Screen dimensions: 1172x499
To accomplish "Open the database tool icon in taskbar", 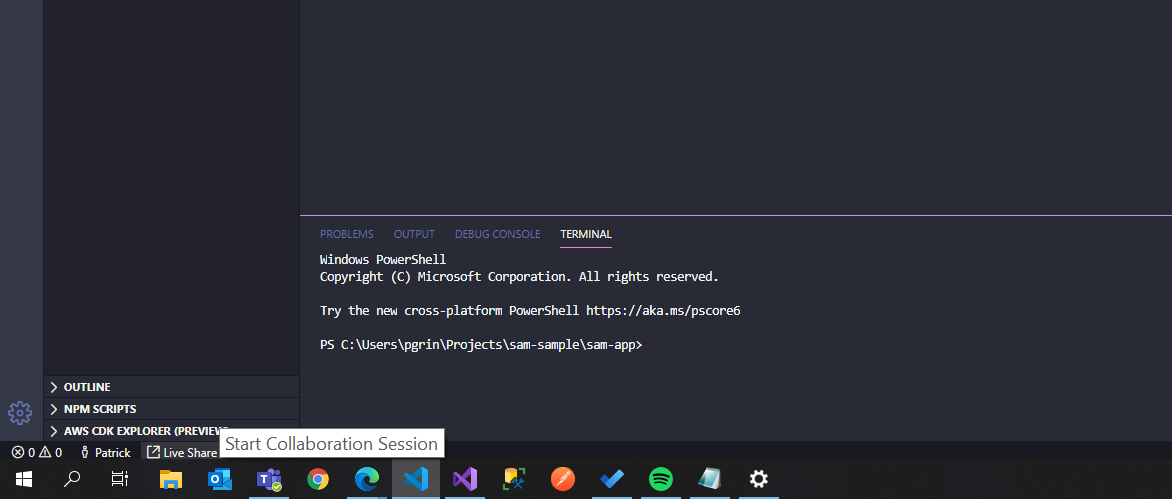I will point(514,479).
